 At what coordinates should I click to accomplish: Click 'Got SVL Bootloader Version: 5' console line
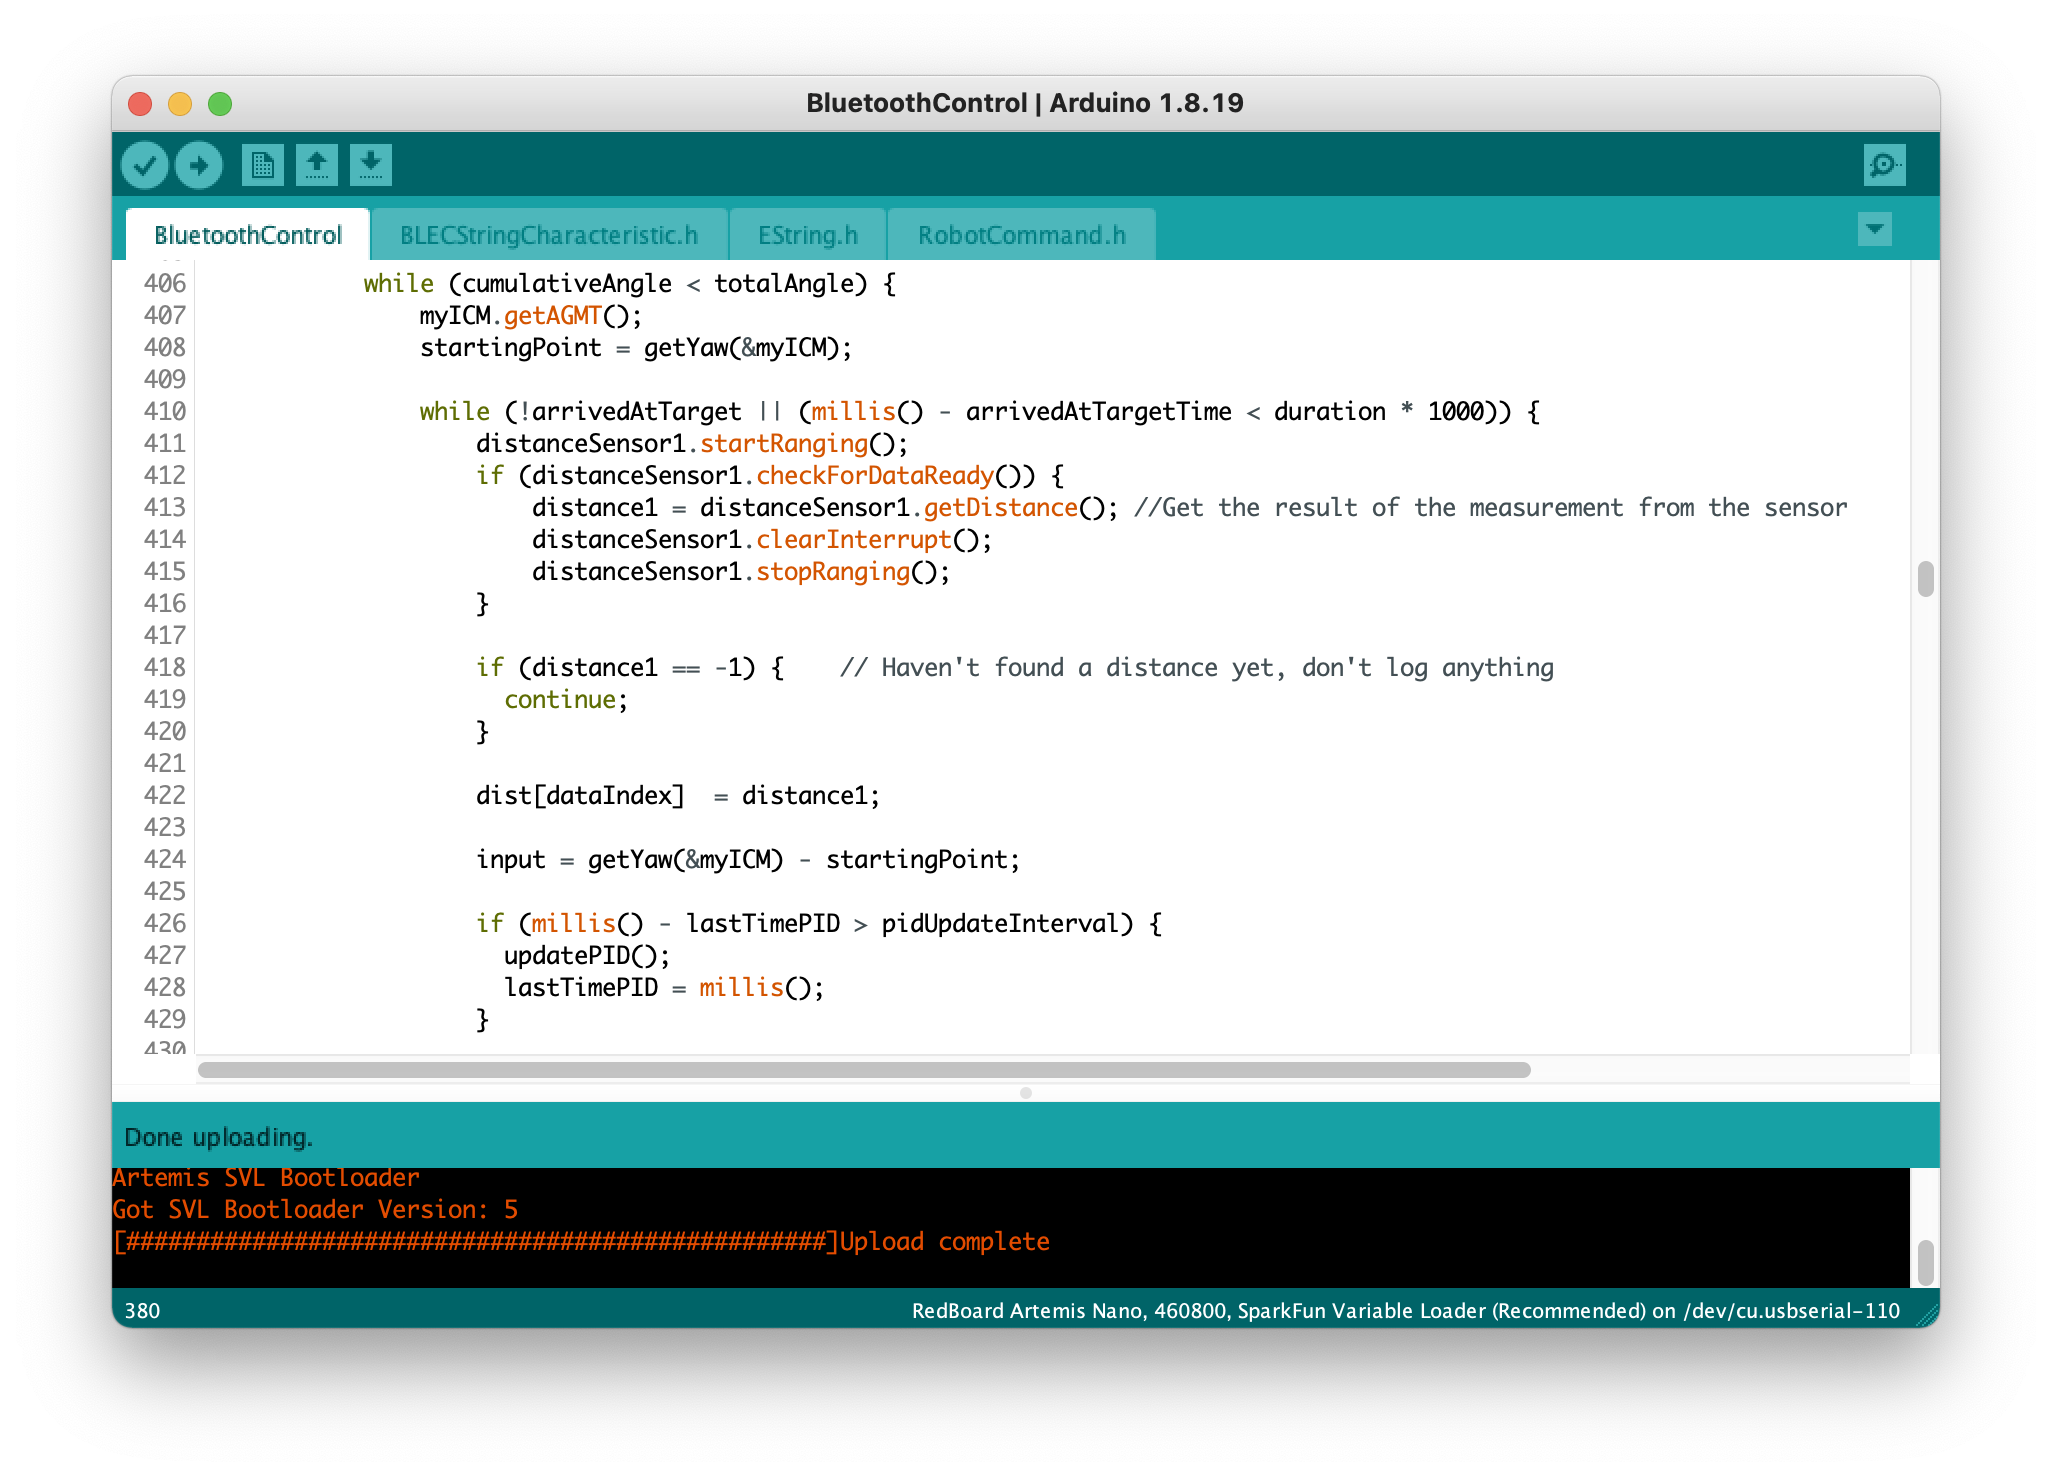coord(315,1210)
